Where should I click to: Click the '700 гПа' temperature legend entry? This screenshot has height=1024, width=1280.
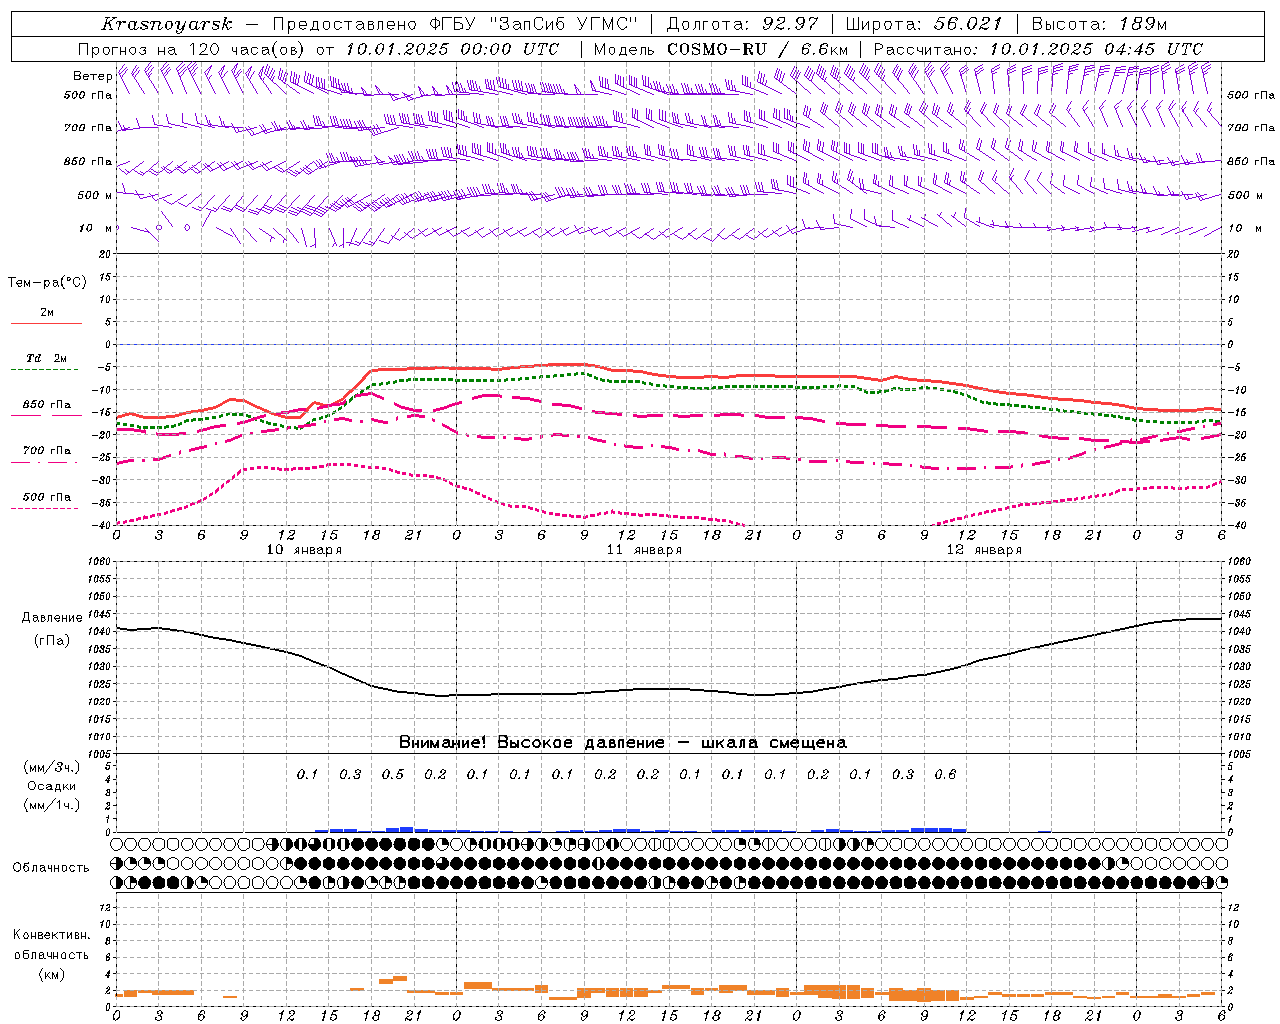tap(46, 451)
